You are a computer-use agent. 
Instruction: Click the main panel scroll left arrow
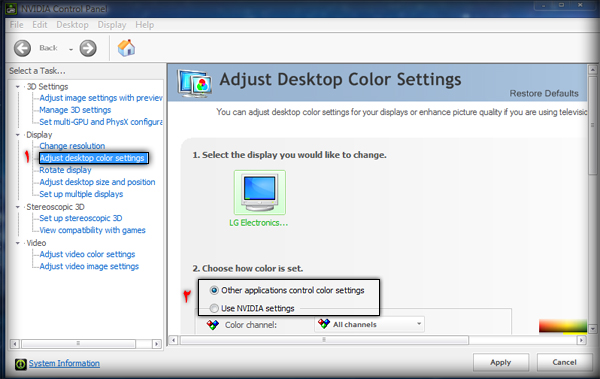[x=173, y=340]
